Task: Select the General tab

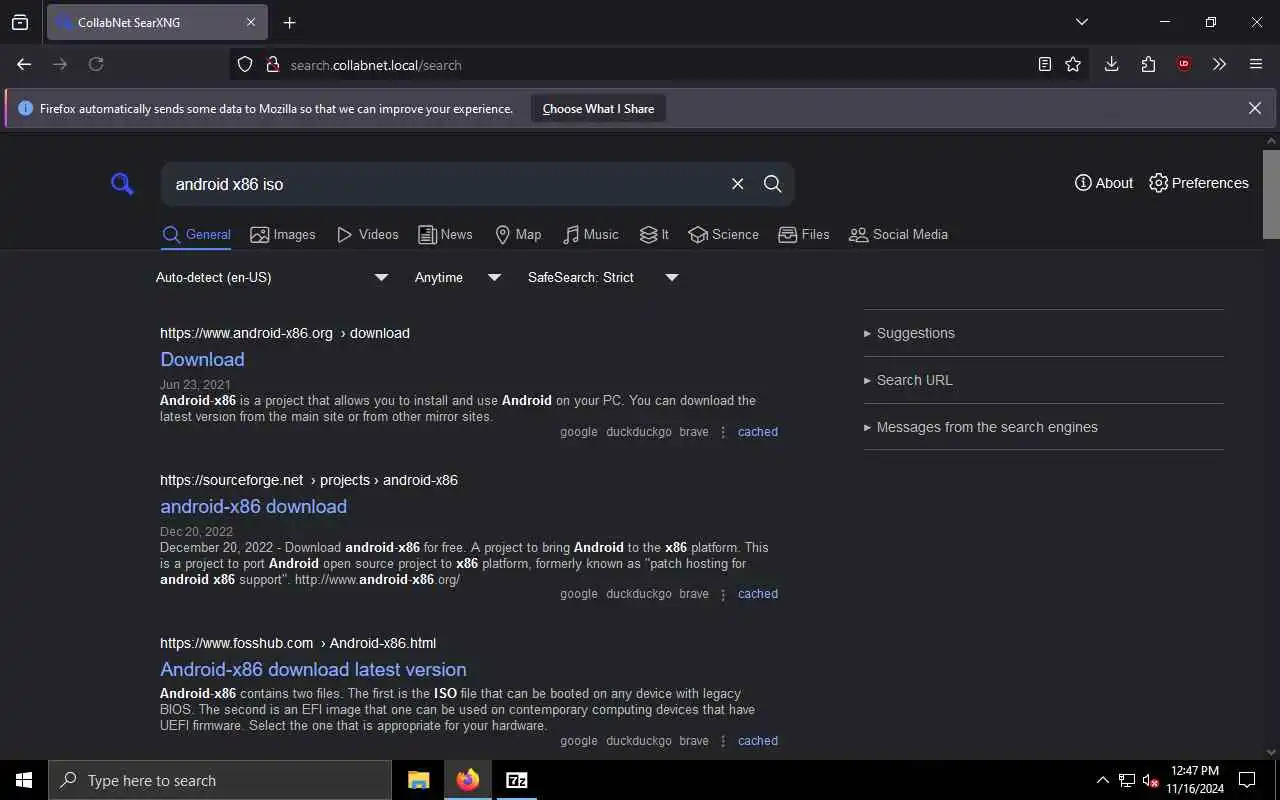Action: [x=196, y=235]
